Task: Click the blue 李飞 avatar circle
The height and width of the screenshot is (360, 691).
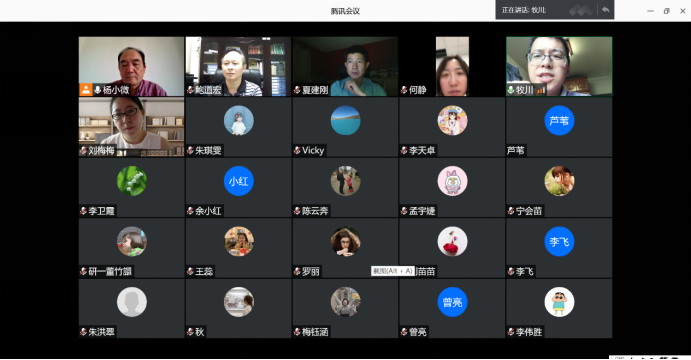Action: (x=559, y=241)
